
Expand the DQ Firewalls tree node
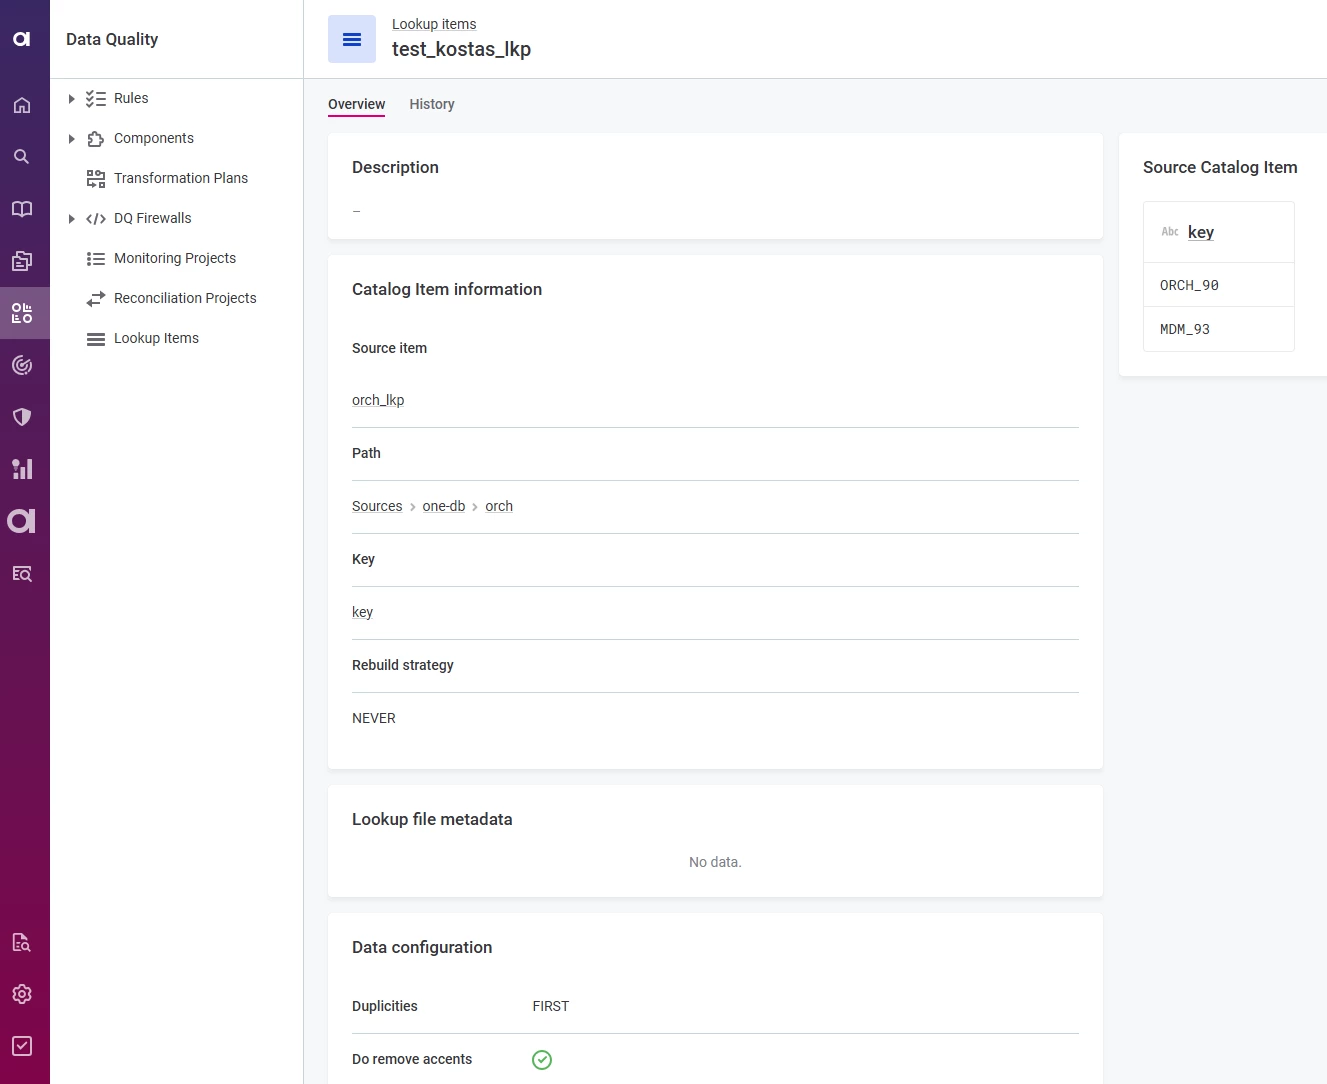click(x=71, y=218)
